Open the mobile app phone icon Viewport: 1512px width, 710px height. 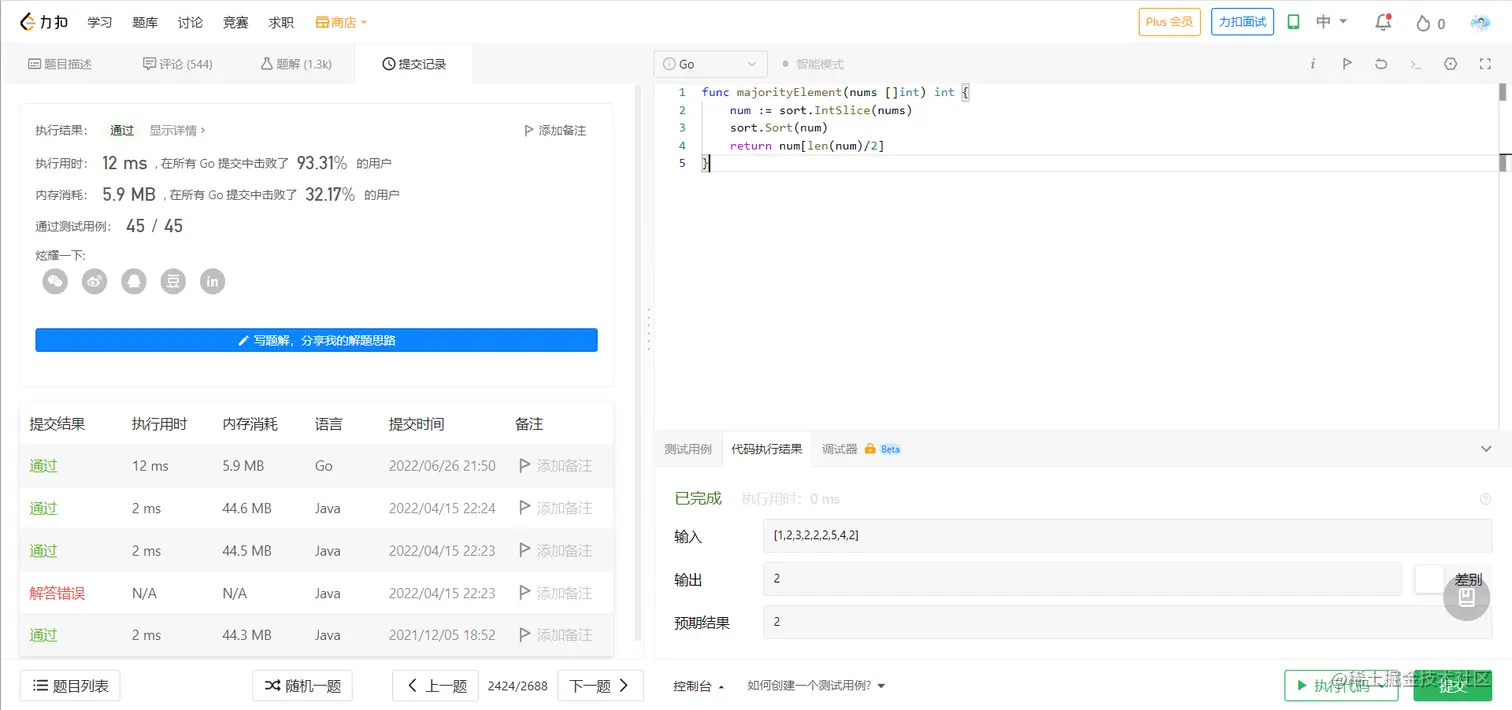[x=1293, y=22]
